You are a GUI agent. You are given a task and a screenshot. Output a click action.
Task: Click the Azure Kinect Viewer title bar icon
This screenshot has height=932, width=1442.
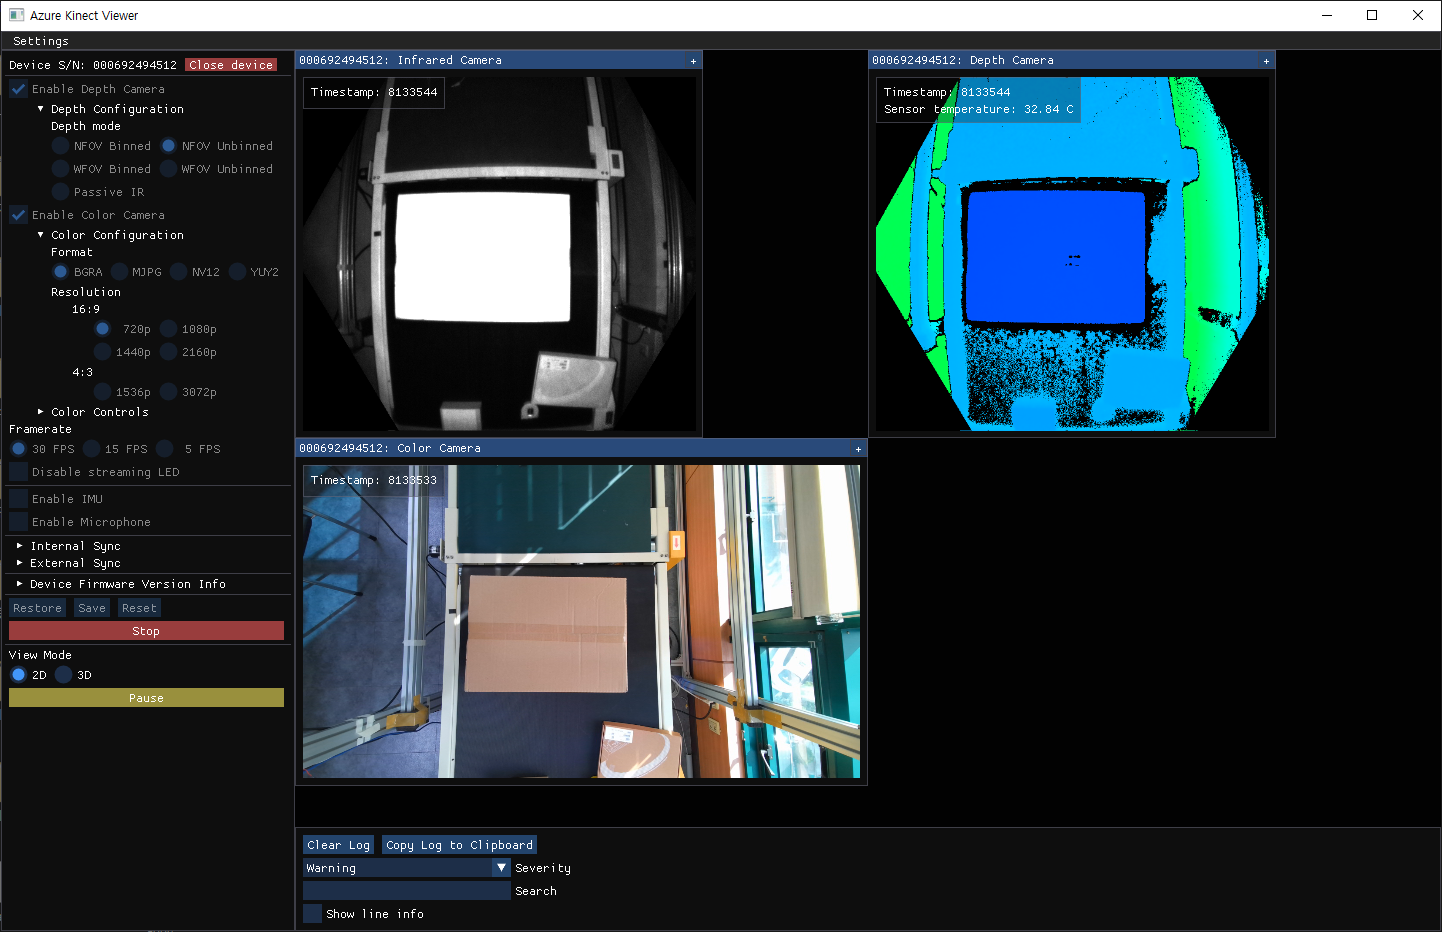pos(16,15)
